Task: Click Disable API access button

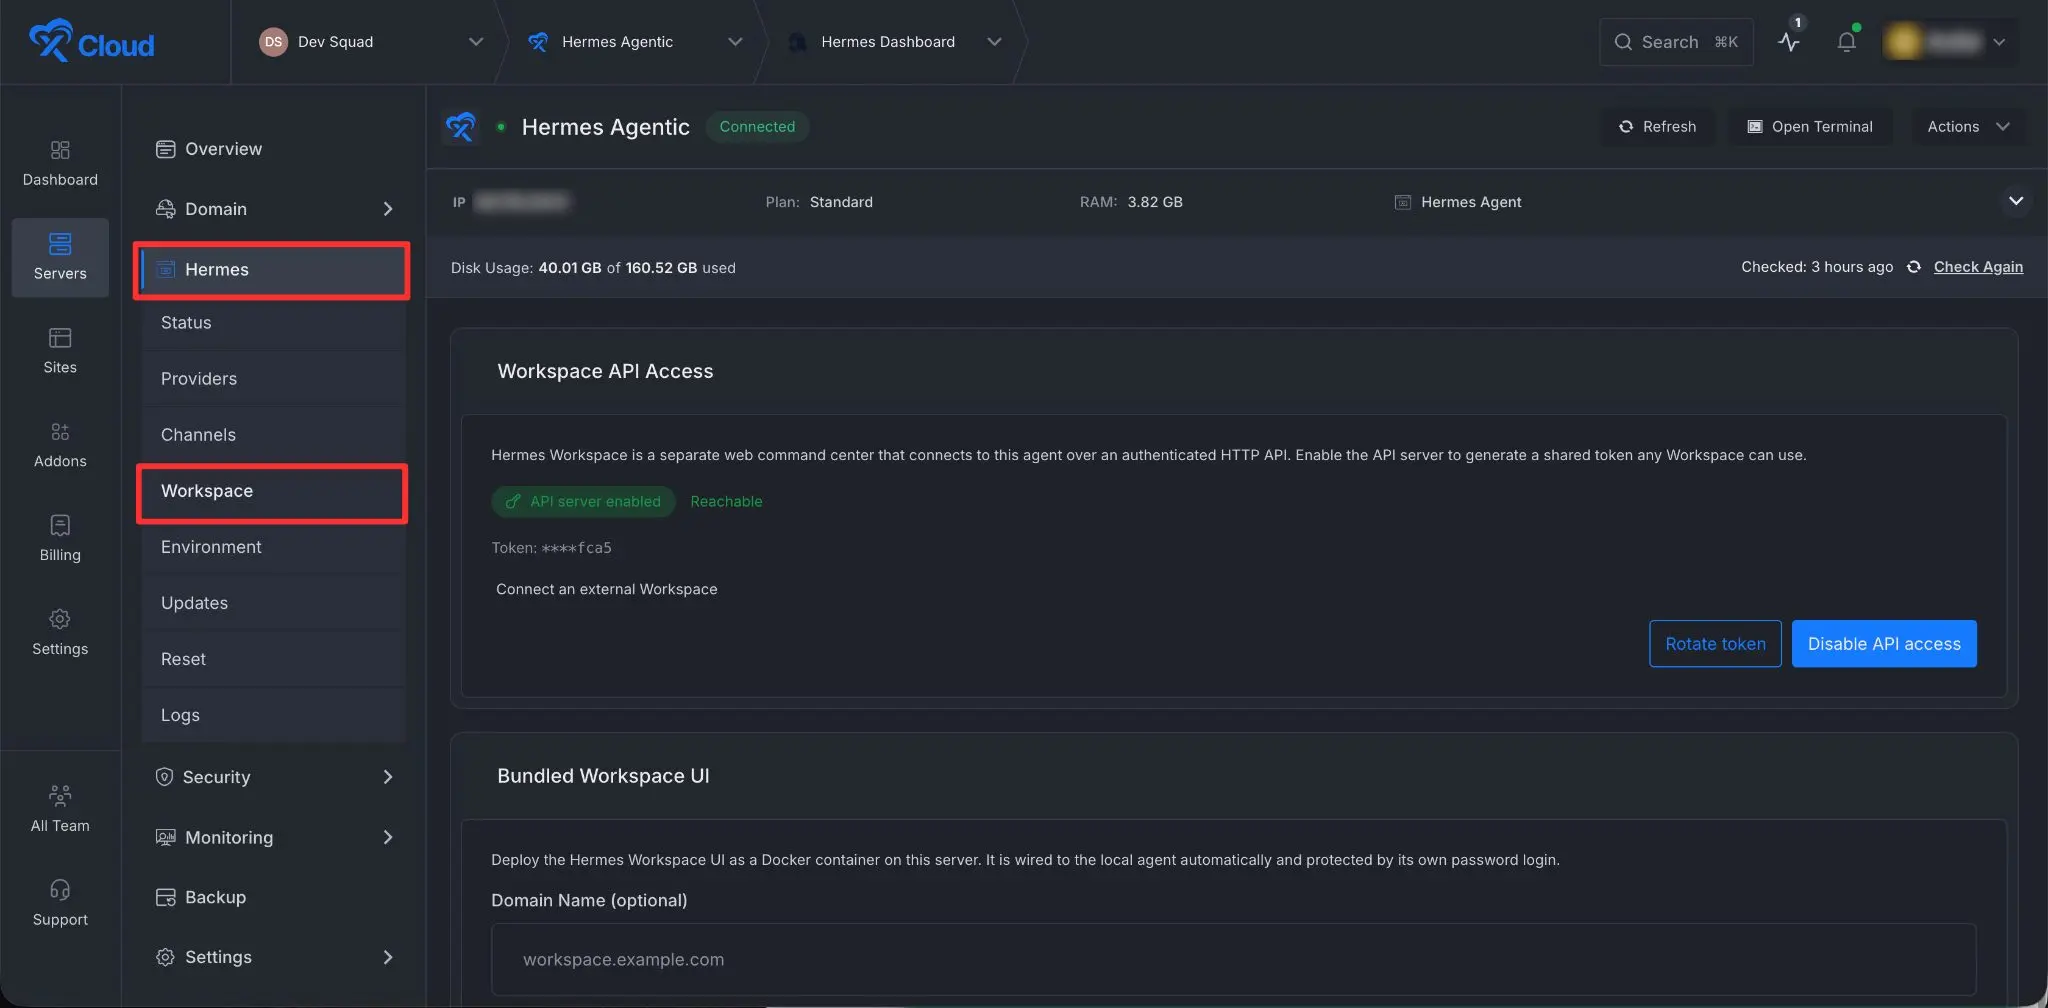Action: pos(1884,644)
